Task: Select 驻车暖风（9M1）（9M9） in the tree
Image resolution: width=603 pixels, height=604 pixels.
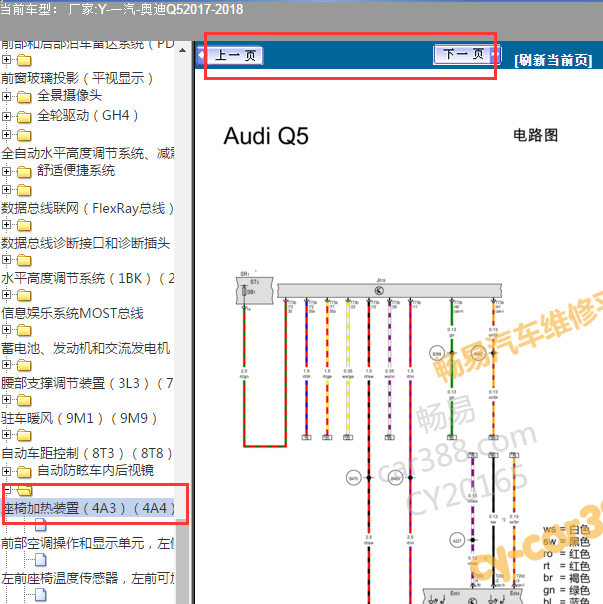Action: 79,419
